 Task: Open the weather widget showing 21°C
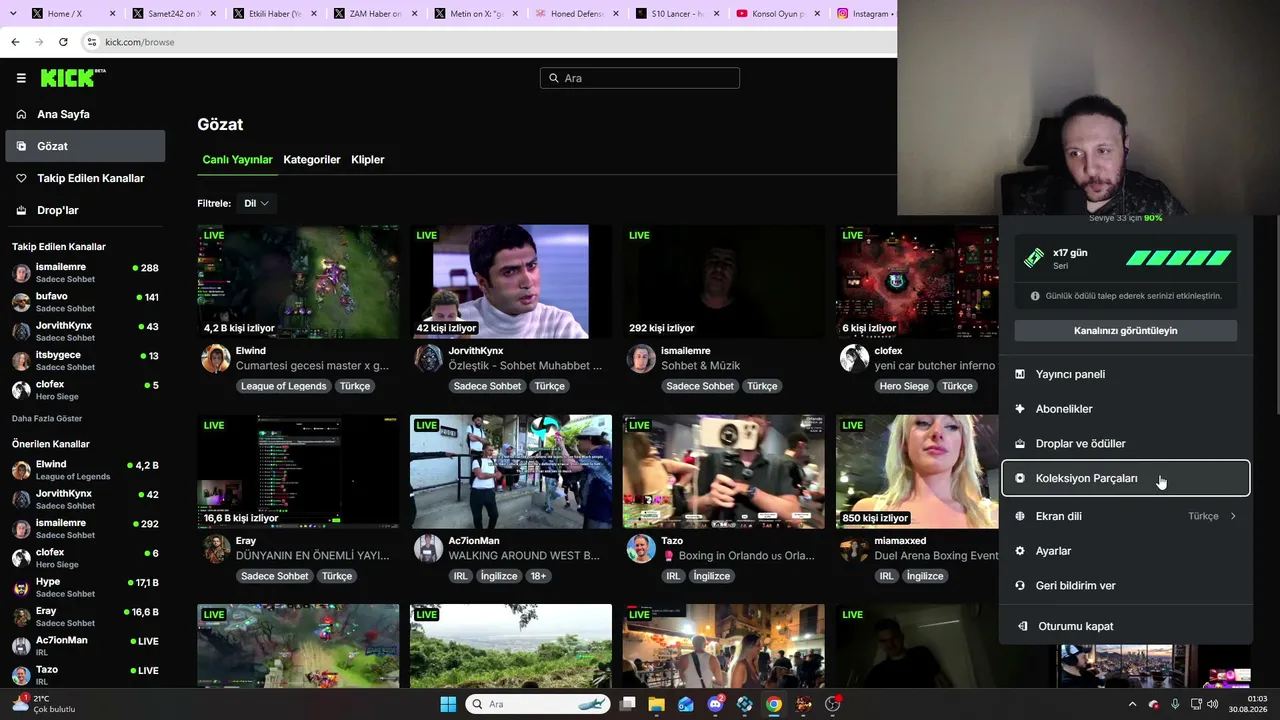tap(44, 704)
